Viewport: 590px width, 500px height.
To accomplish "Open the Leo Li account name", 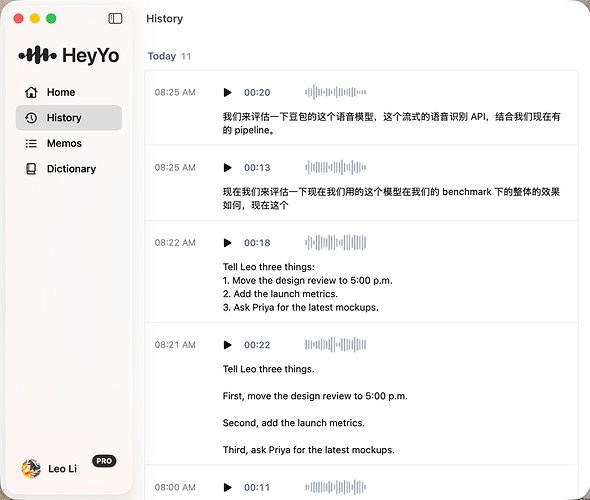I will [x=62, y=469].
